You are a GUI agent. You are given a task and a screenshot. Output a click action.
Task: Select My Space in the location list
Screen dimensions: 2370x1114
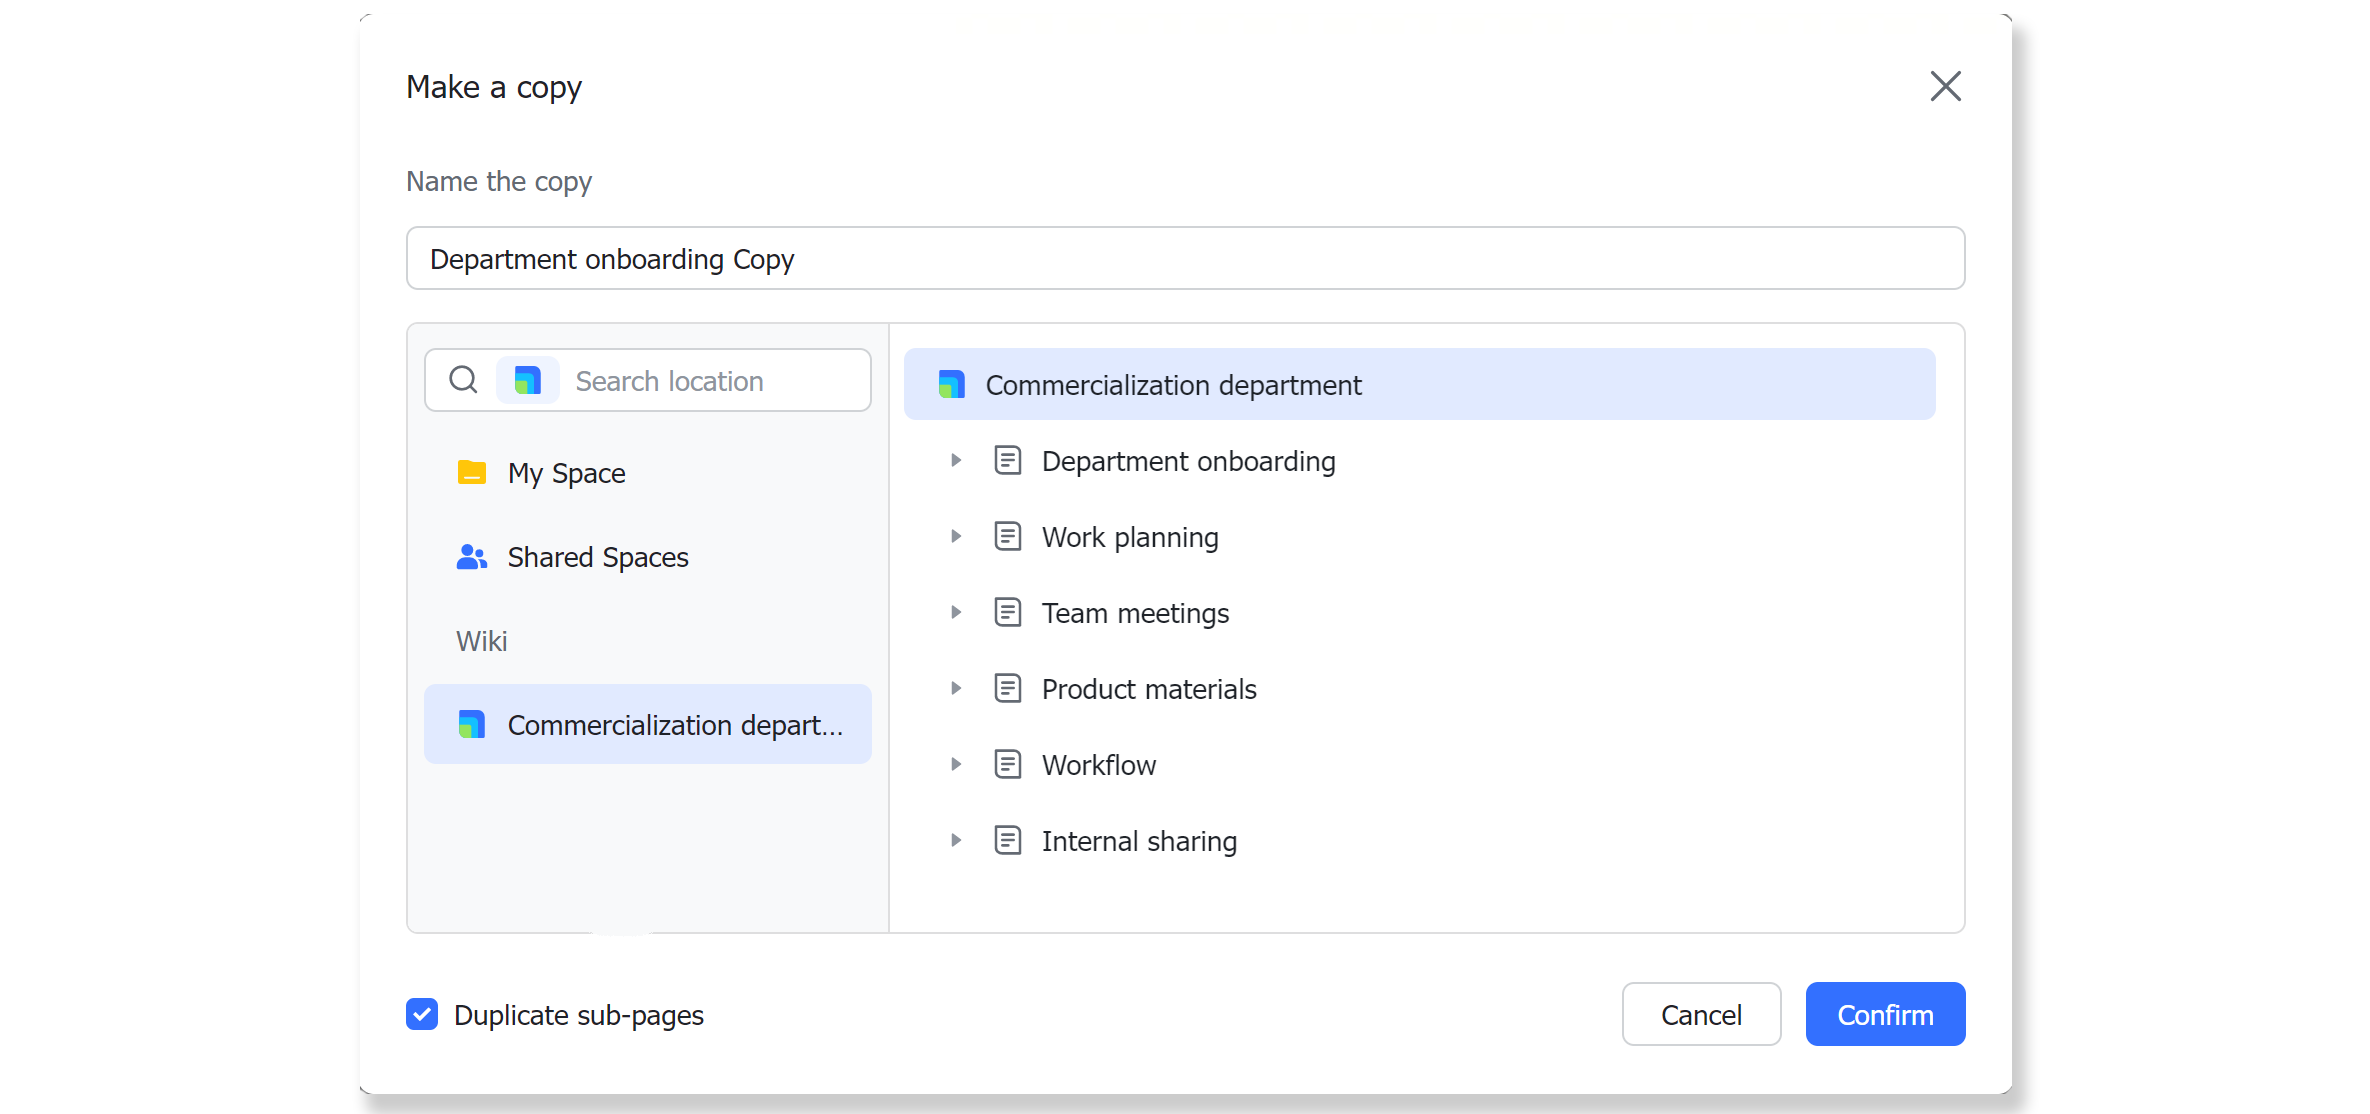point(566,473)
